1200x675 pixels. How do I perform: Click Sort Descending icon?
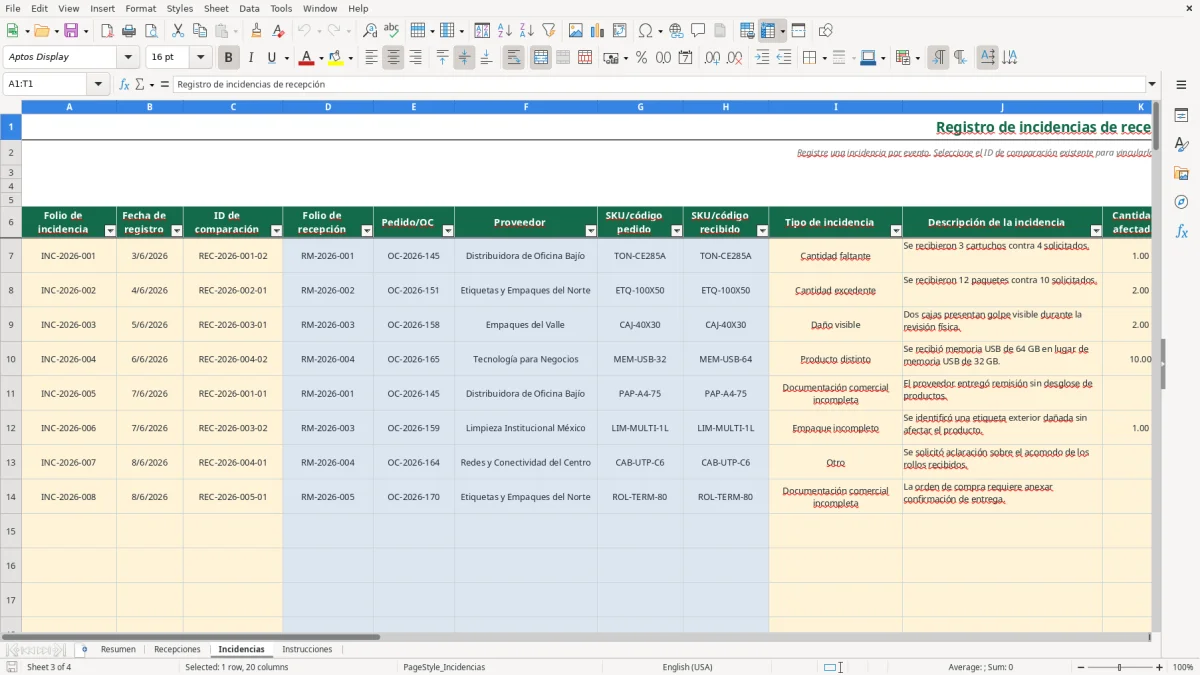[x=526, y=31]
